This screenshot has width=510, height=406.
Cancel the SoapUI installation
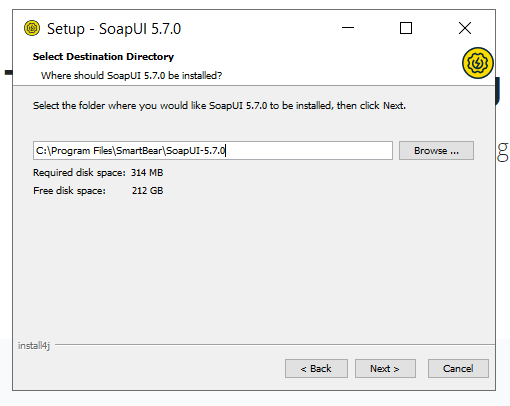click(x=458, y=368)
